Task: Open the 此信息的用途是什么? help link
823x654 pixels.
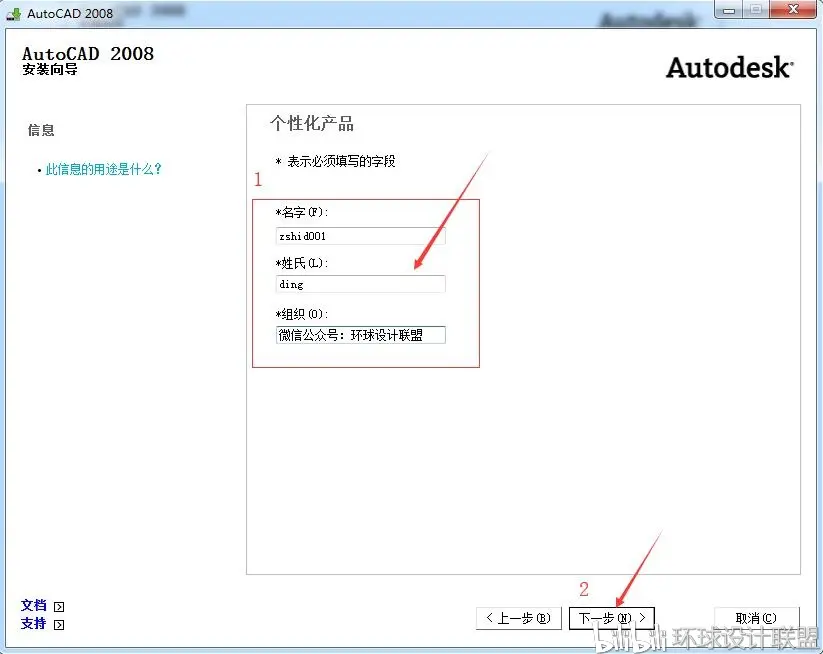Action: (103, 169)
